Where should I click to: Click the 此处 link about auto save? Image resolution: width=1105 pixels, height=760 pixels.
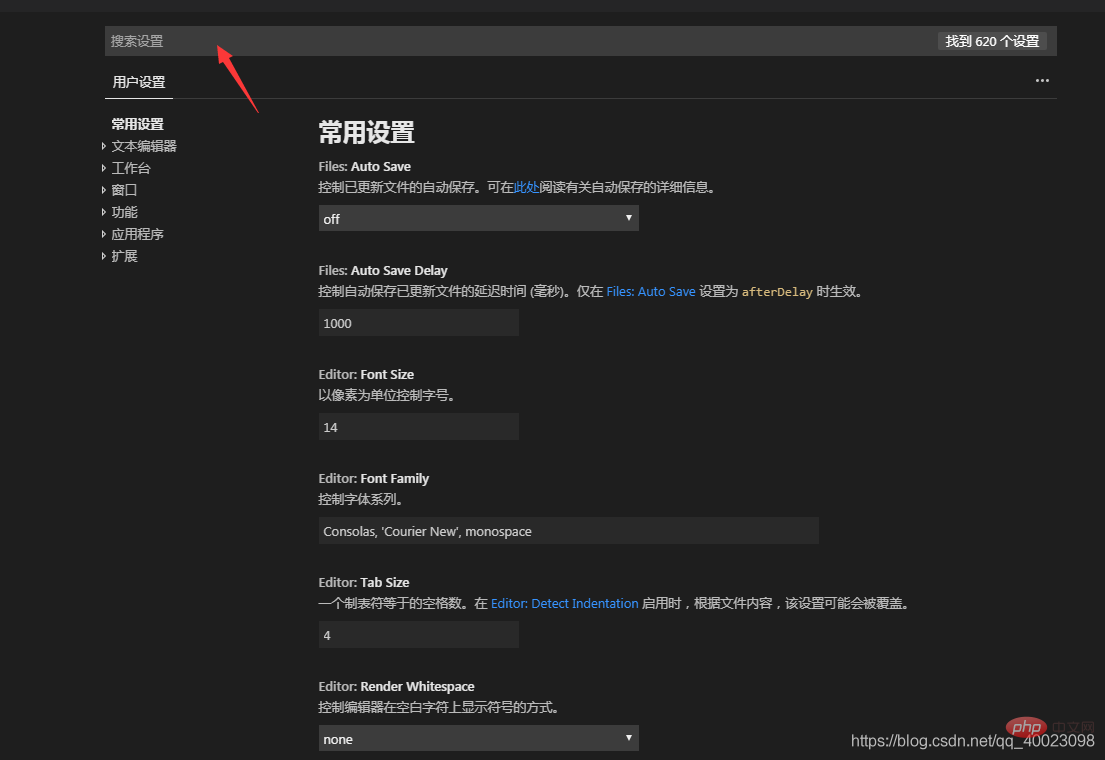527,186
